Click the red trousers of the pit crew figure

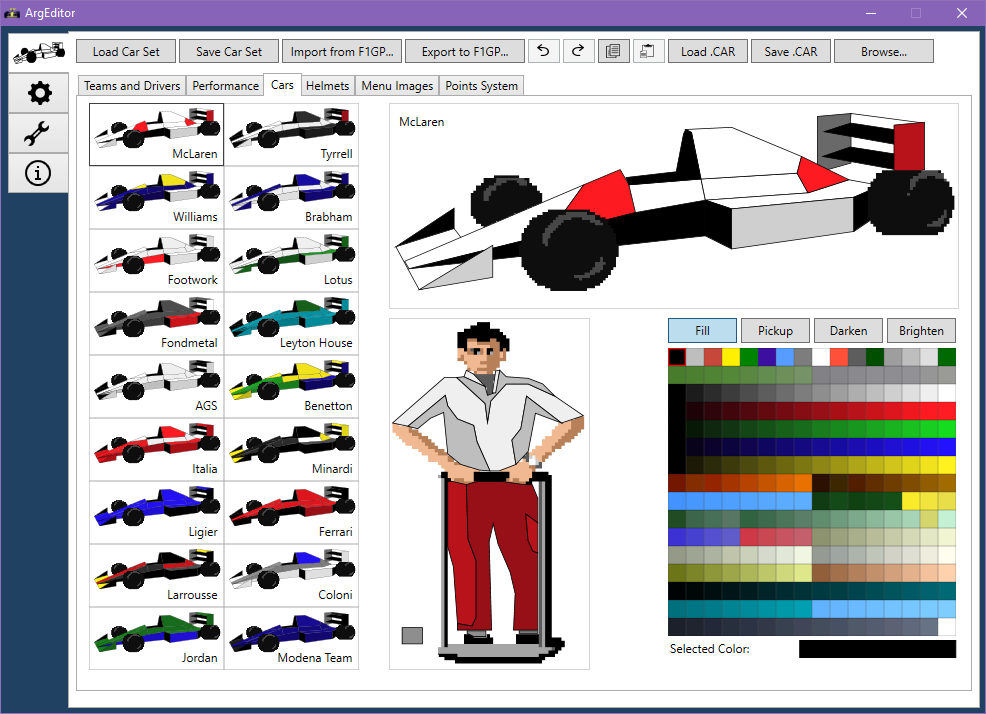coord(494,554)
